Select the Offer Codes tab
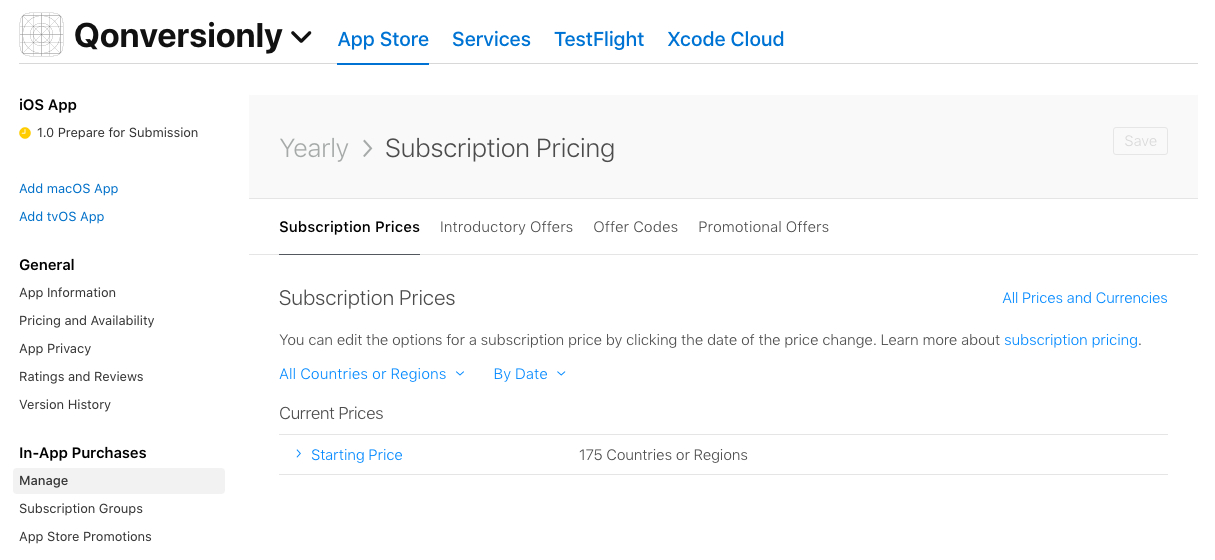 (x=635, y=227)
